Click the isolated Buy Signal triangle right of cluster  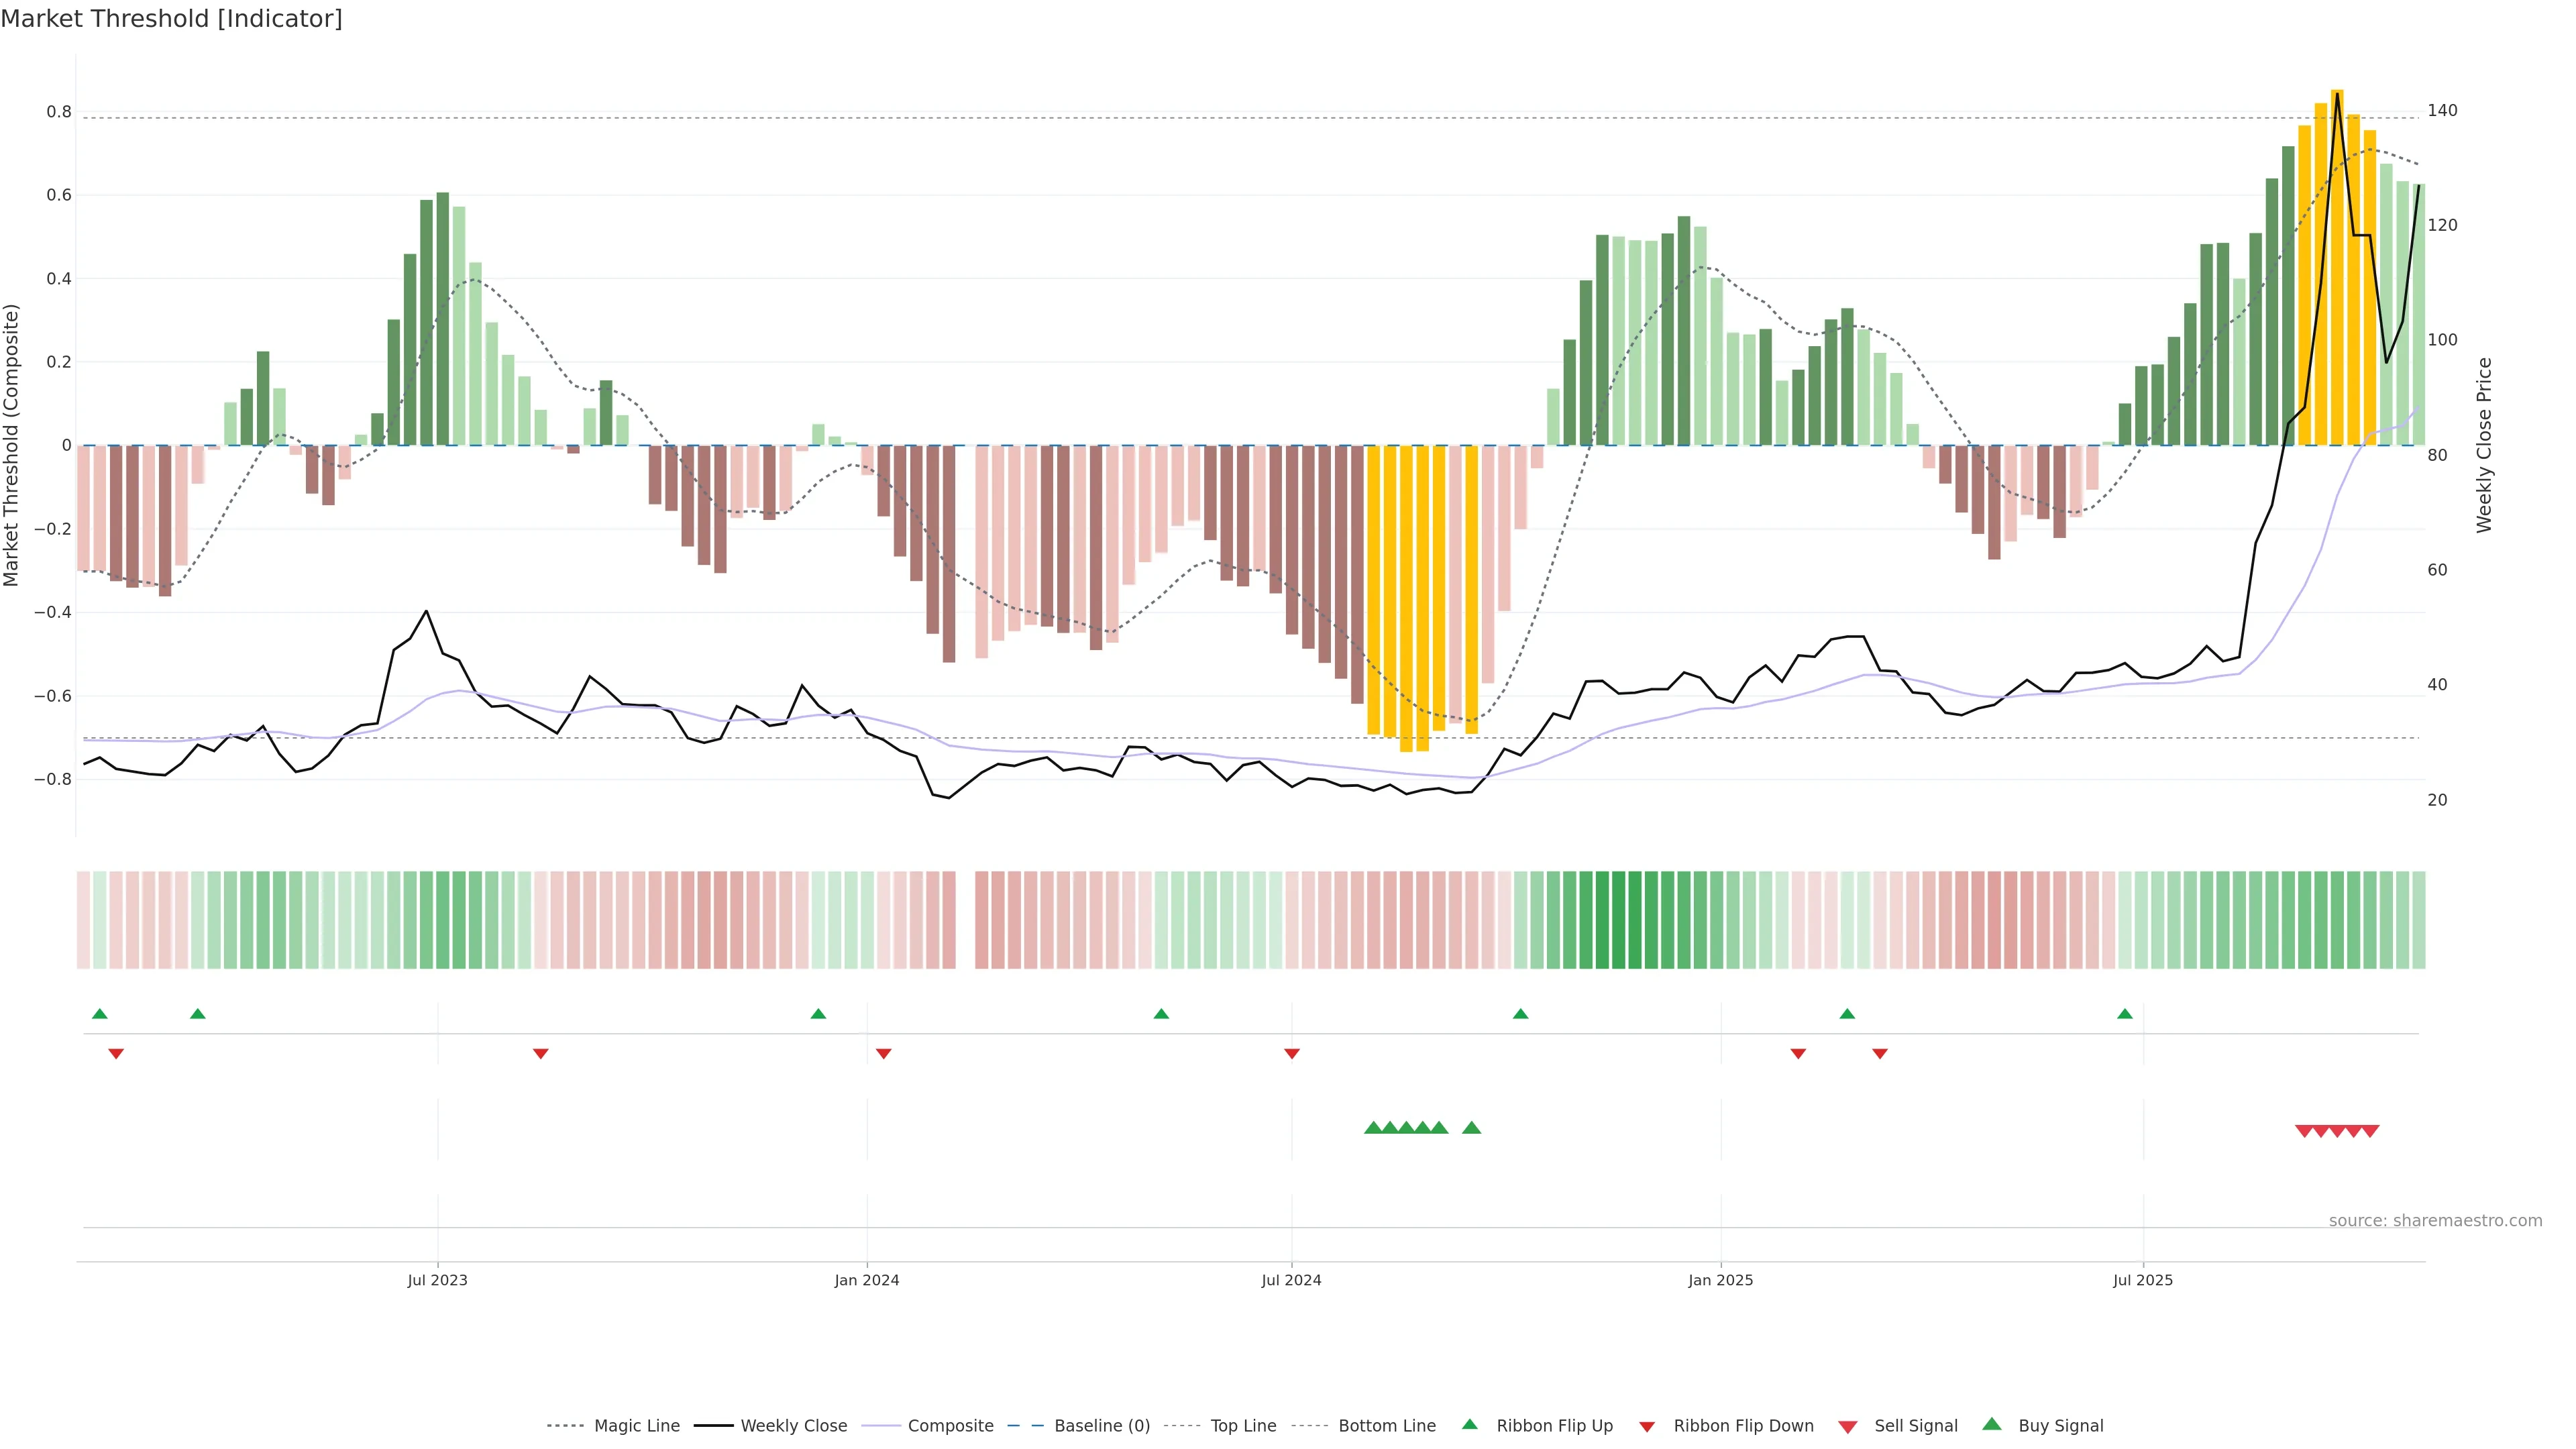(x=1471, y=1128)
